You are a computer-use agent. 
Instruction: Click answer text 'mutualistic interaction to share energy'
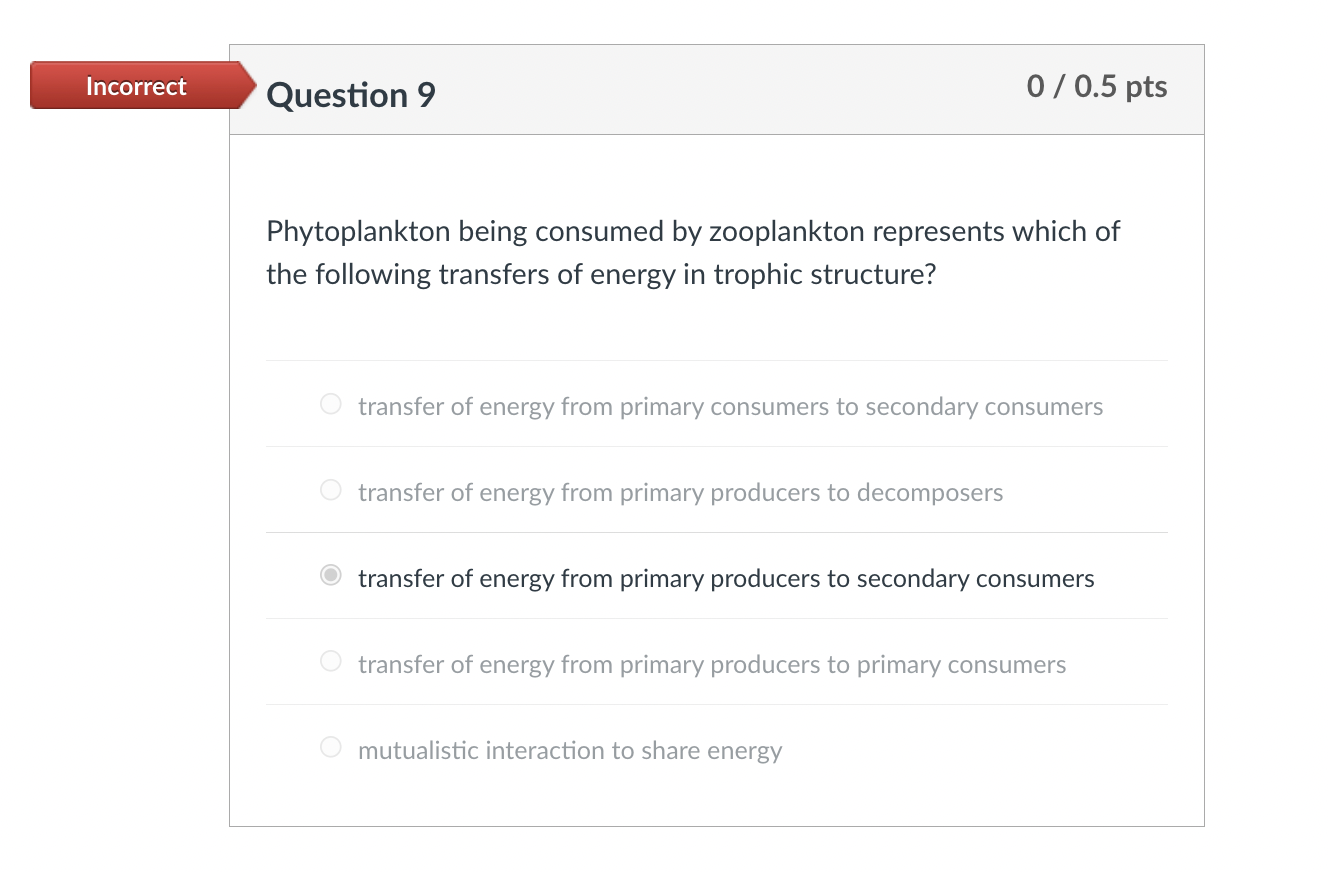coord(570,751)
